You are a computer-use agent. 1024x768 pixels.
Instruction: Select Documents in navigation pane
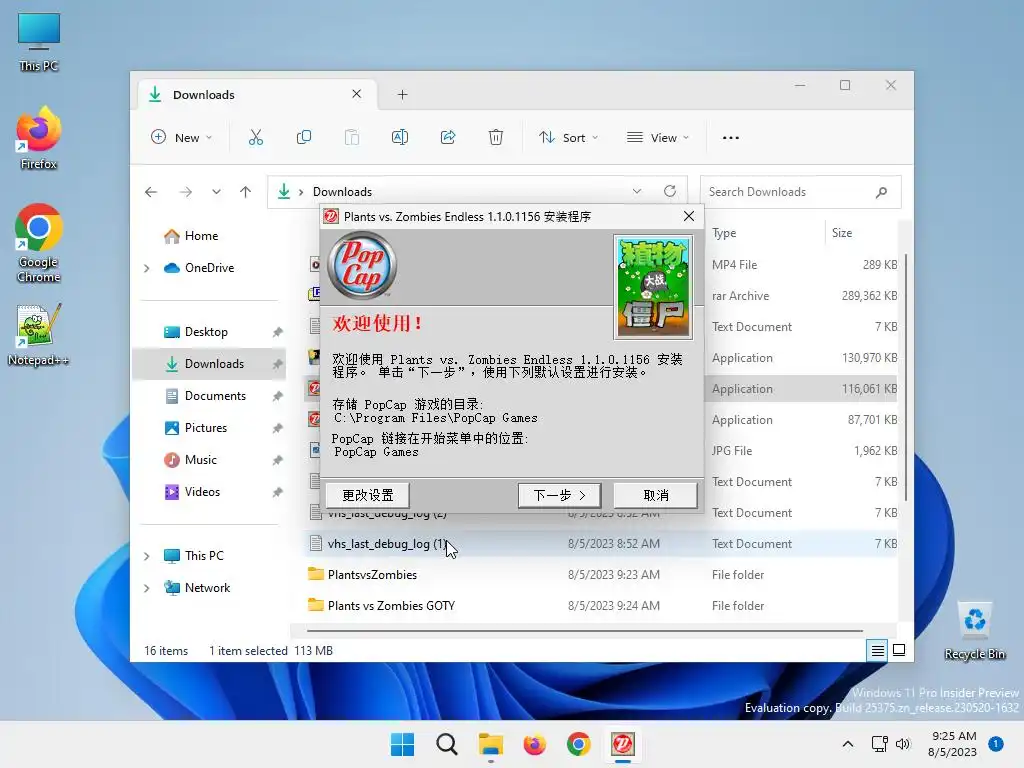point(215,396)
